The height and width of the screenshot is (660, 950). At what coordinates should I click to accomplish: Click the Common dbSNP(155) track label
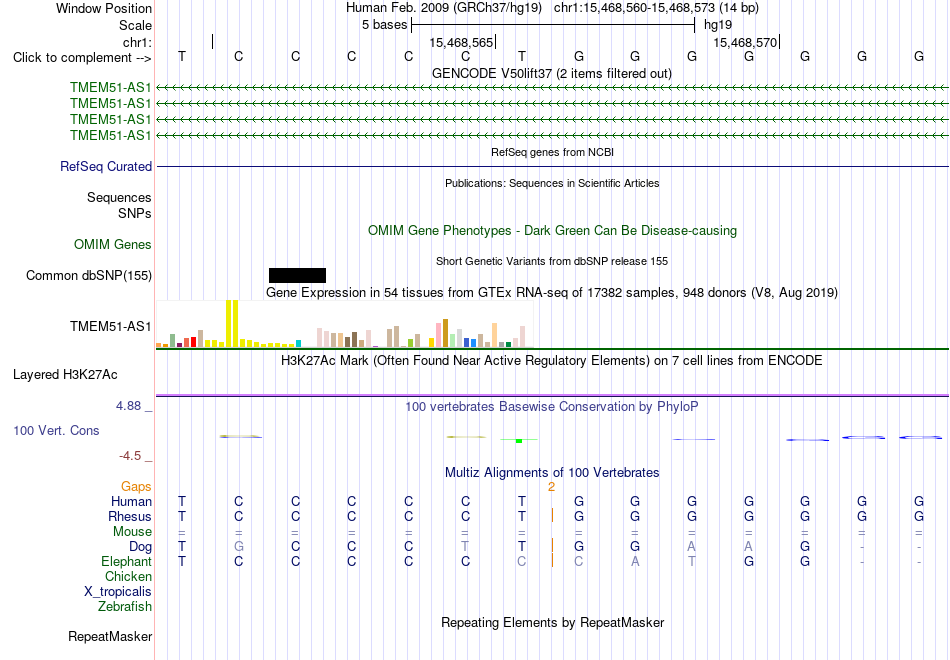[x=89, y=276]
